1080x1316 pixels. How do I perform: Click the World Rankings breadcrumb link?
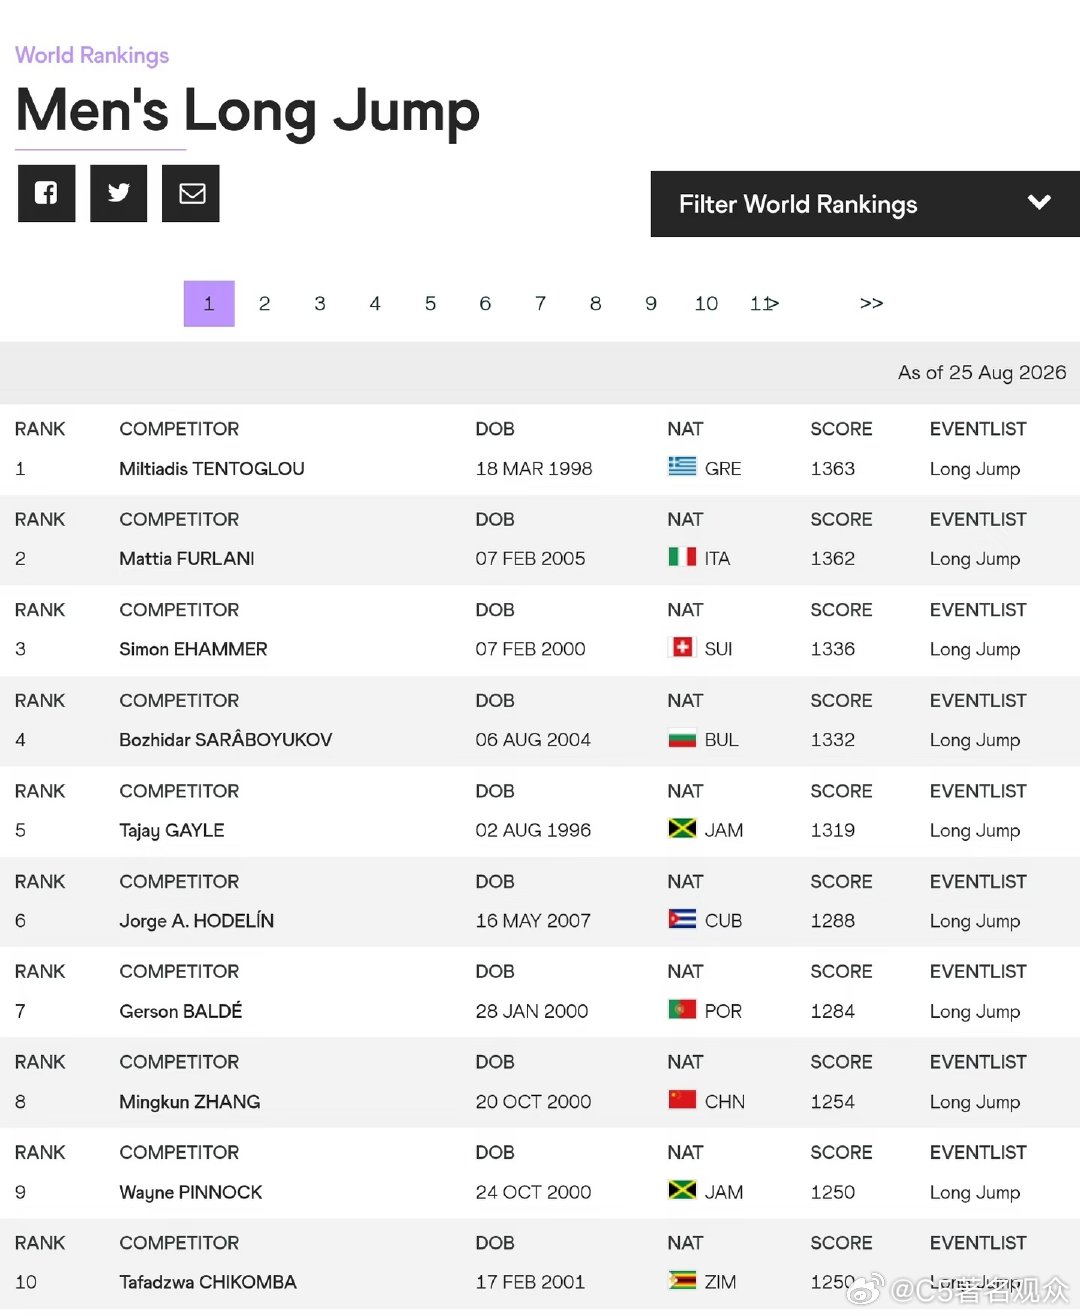(92, 55)
